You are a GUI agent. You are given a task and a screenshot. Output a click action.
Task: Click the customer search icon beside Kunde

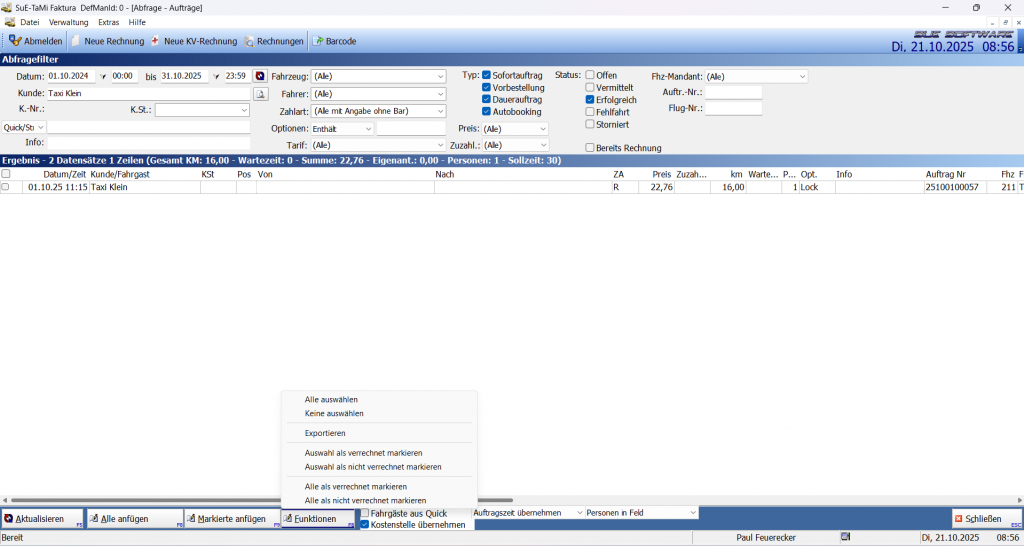(260, 94)
